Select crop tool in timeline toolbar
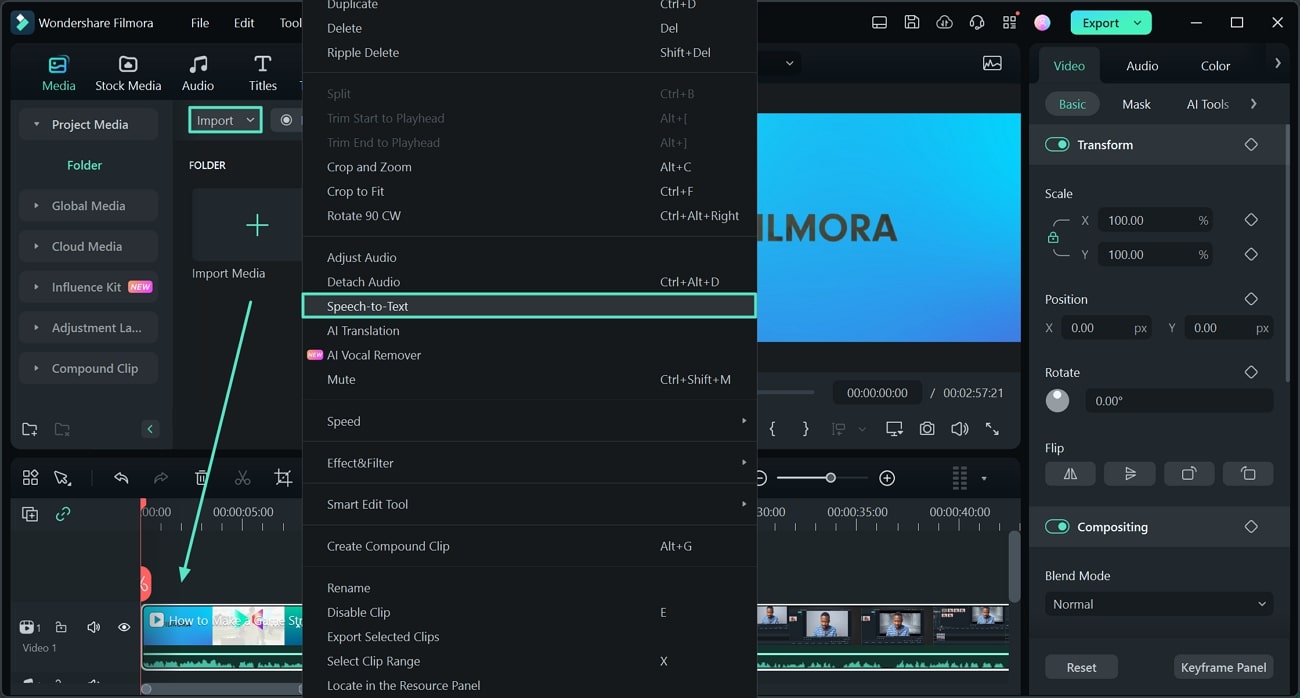1300x698 pixels. [283, 478]
